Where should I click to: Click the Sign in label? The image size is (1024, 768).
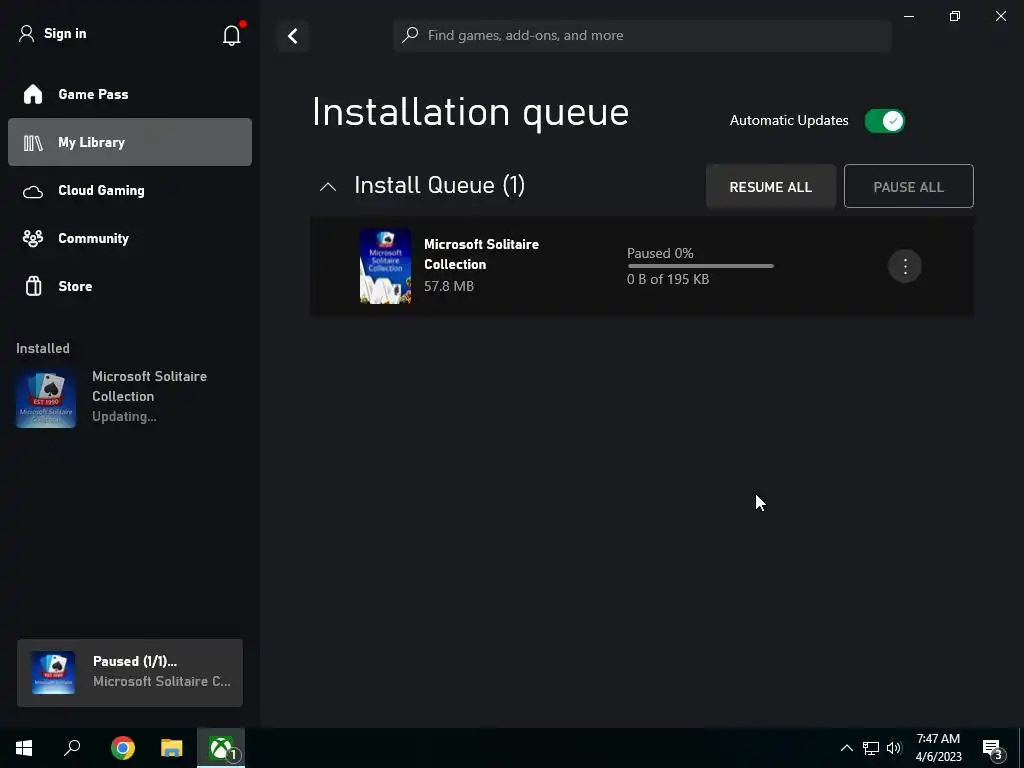pos(65,34)
